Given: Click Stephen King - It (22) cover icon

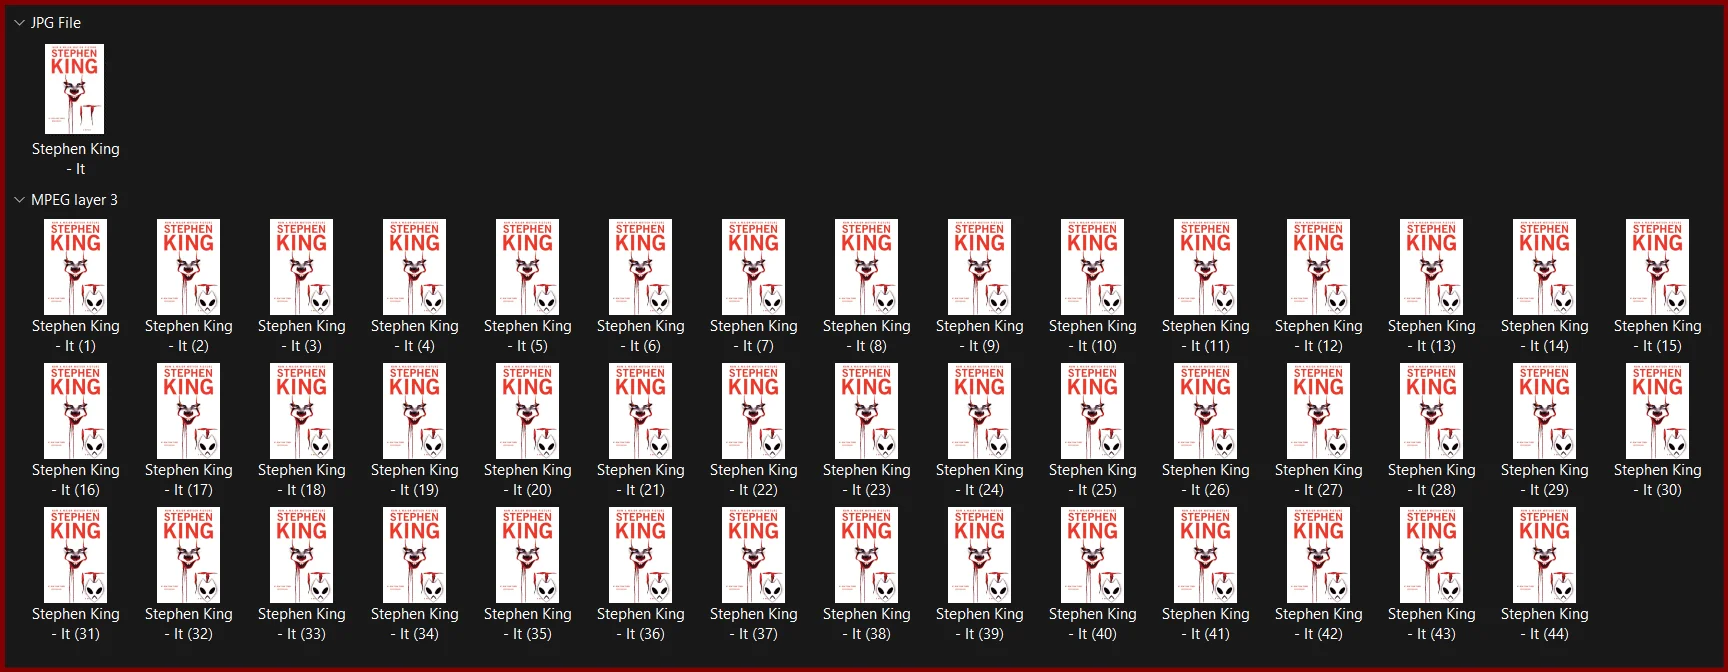Looking at the screenshot, I should tap(753, 411).
